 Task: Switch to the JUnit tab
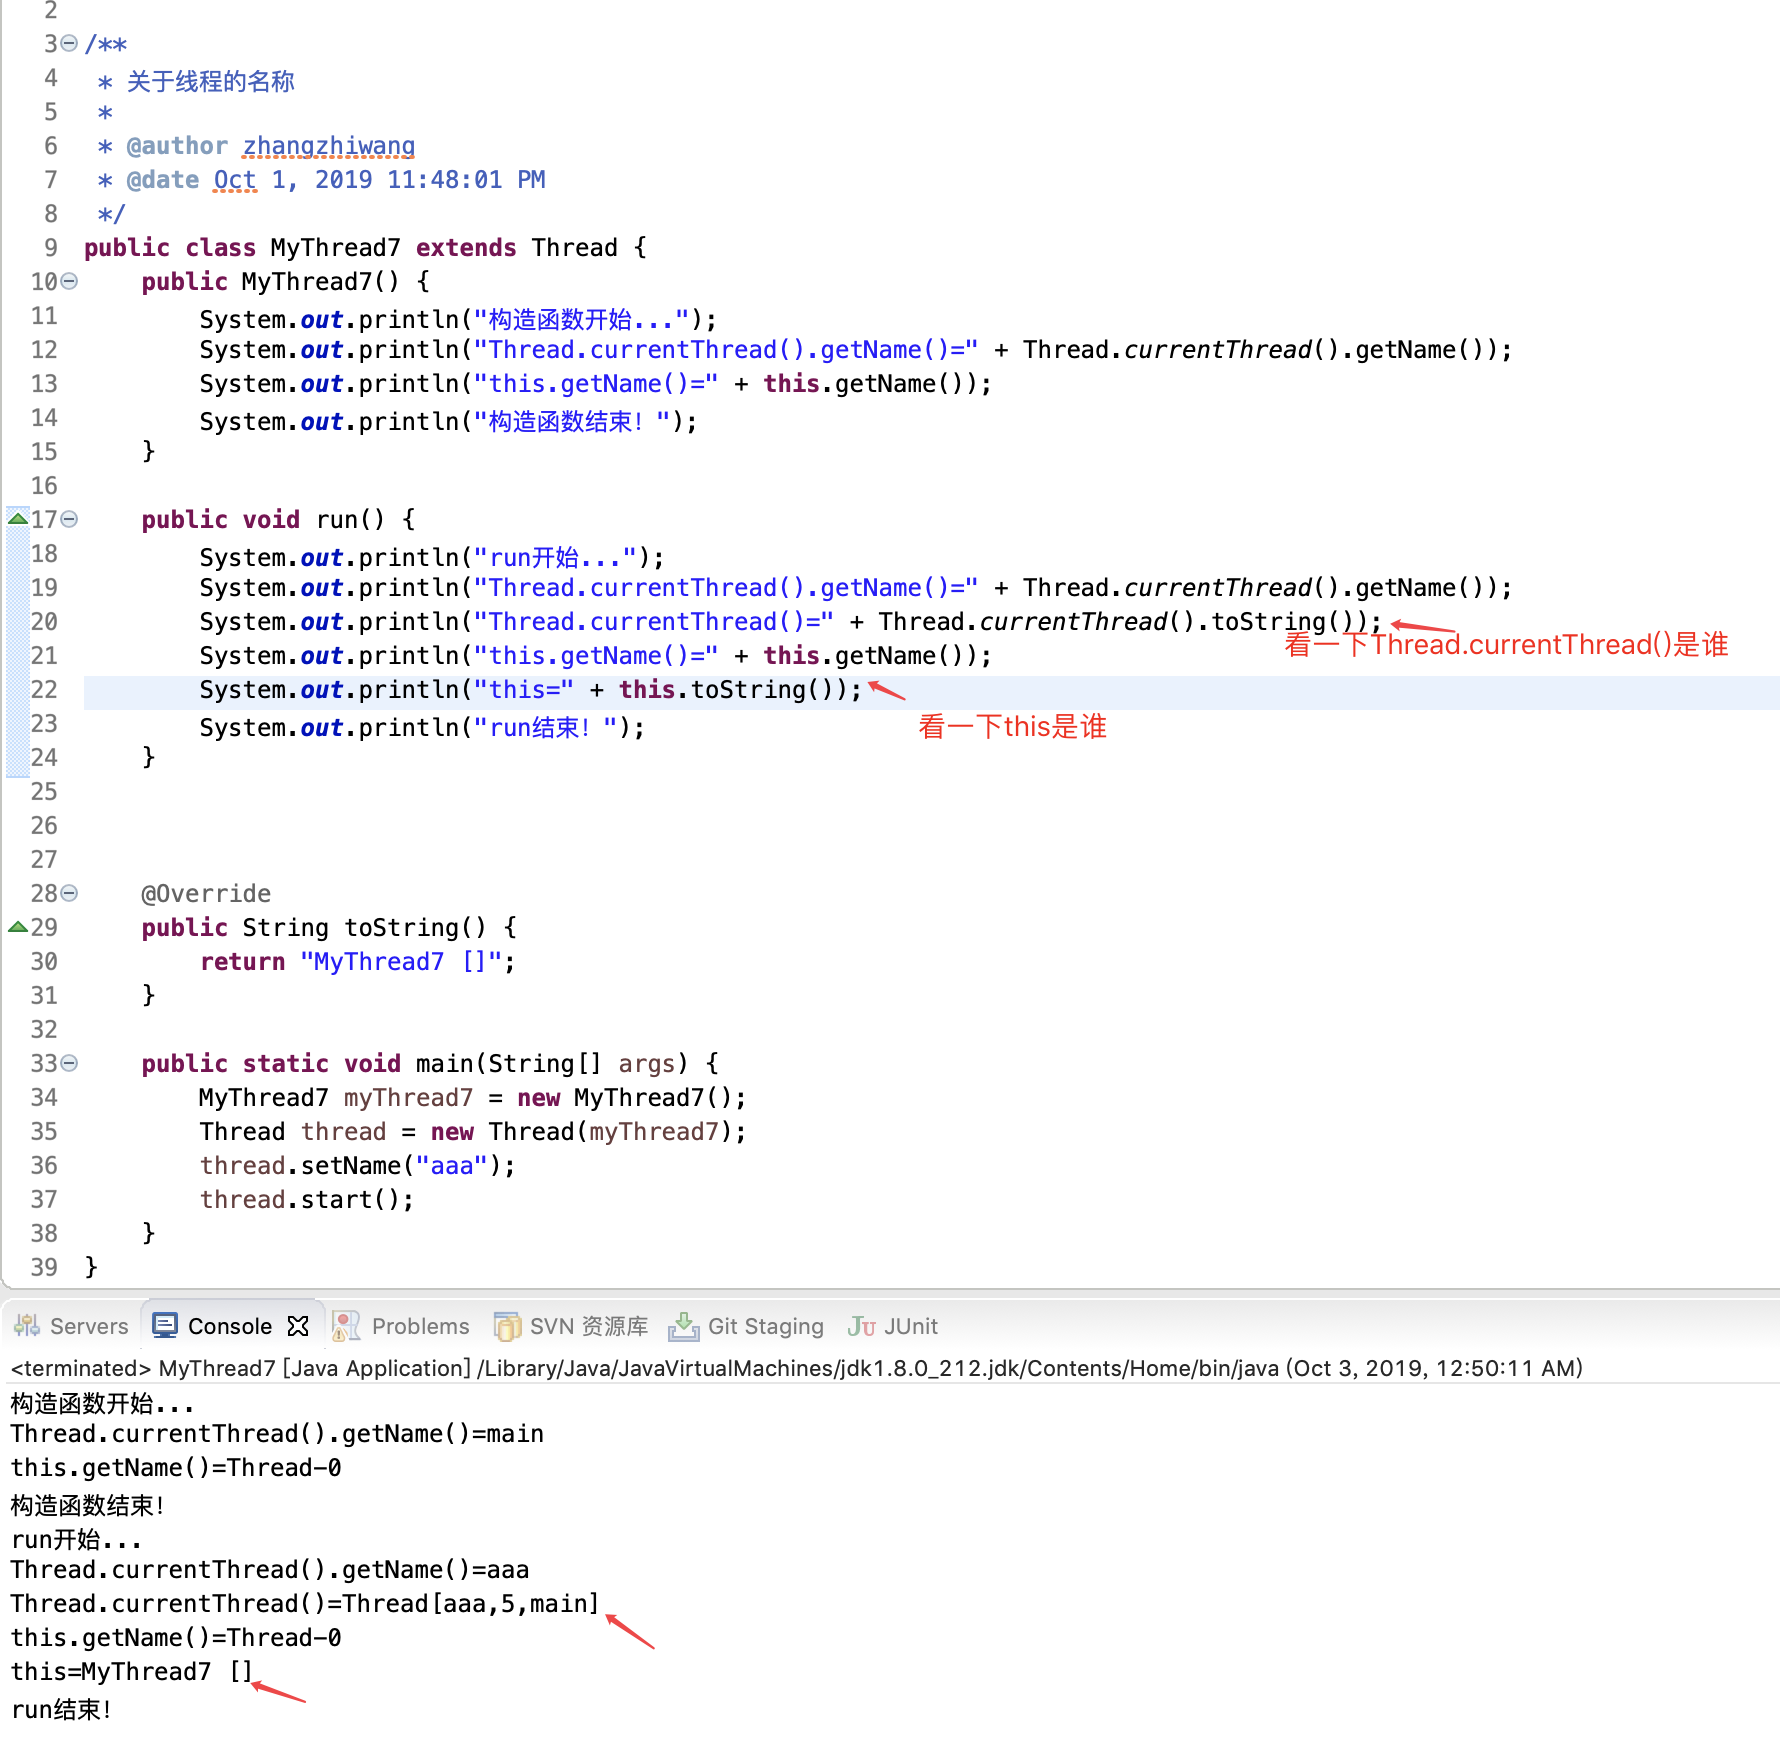[x=912, y=1325]
